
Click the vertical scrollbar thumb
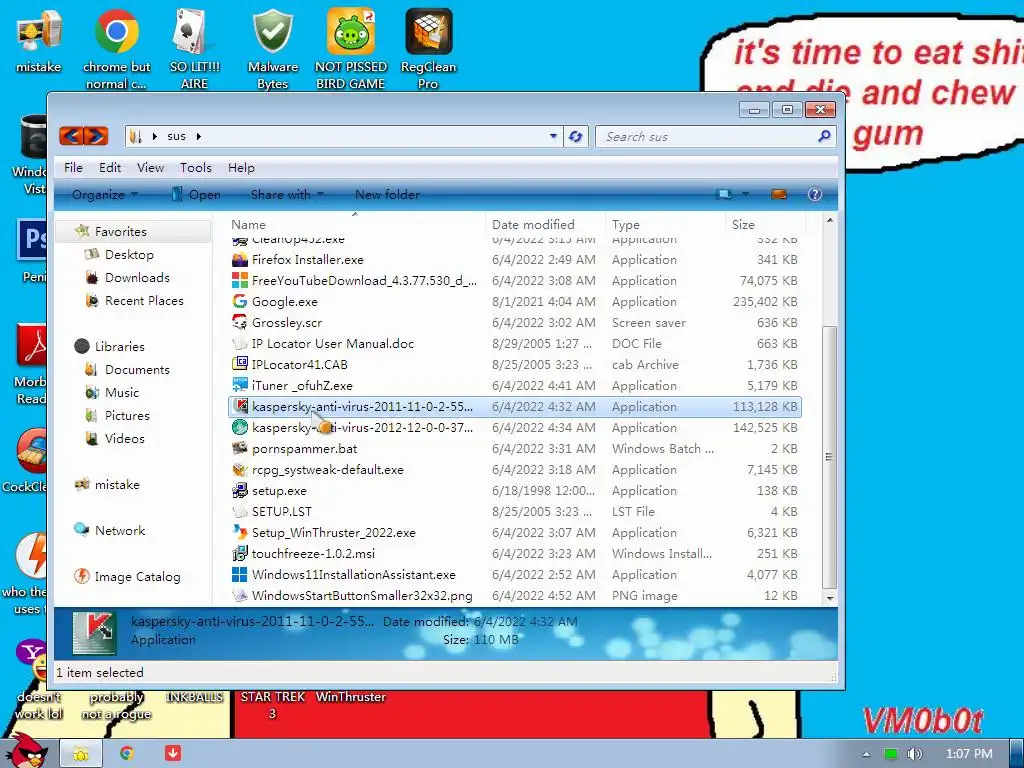(x=829, y=456)
